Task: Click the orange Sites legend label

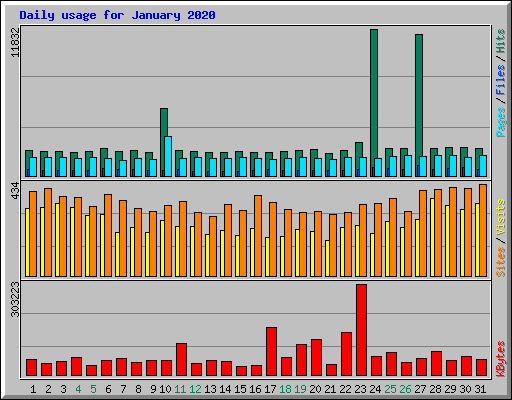Action: [x=501, y=262]
